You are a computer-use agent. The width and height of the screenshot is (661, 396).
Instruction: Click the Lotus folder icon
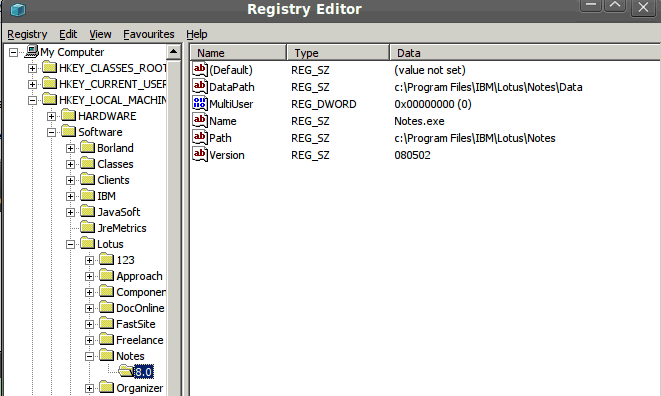click(x=88, y=244)
